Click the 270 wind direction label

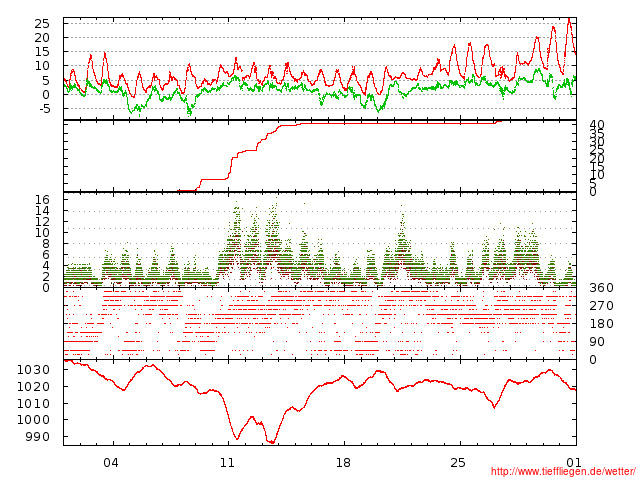pyautogui.click(x=601, y=306)
